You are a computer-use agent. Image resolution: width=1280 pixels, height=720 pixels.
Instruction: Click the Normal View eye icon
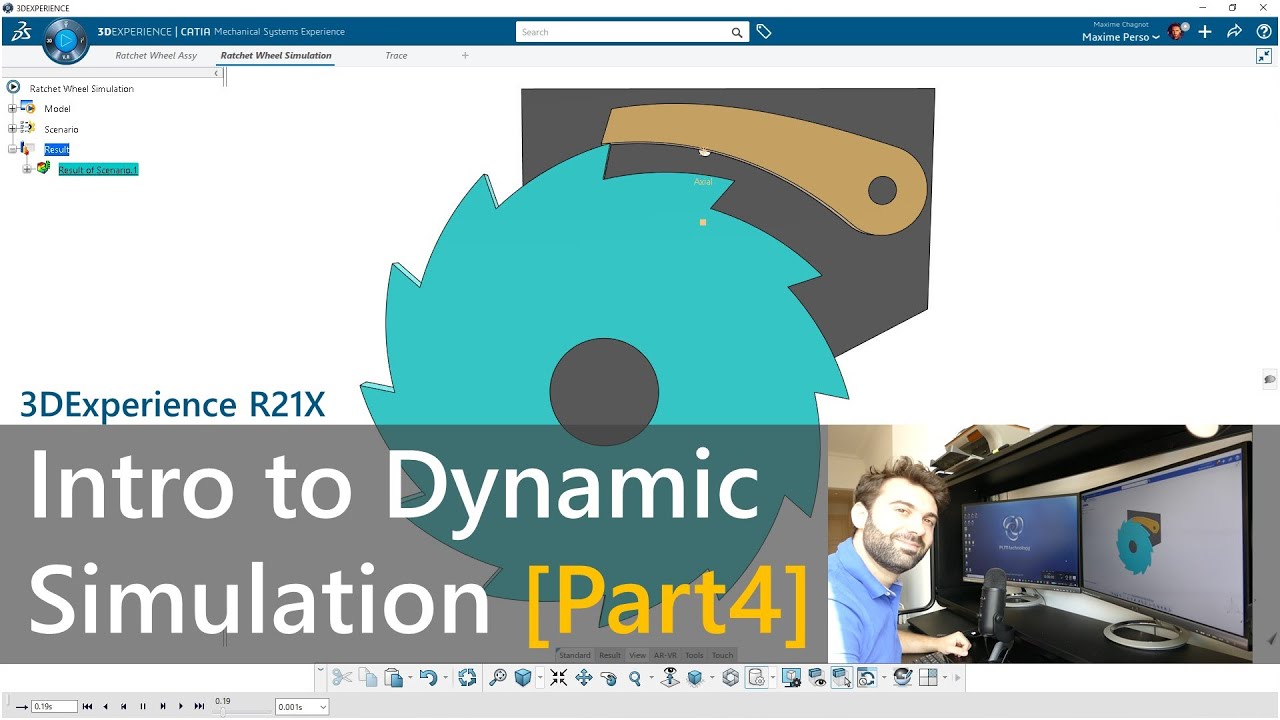click(x=669, y=677)
